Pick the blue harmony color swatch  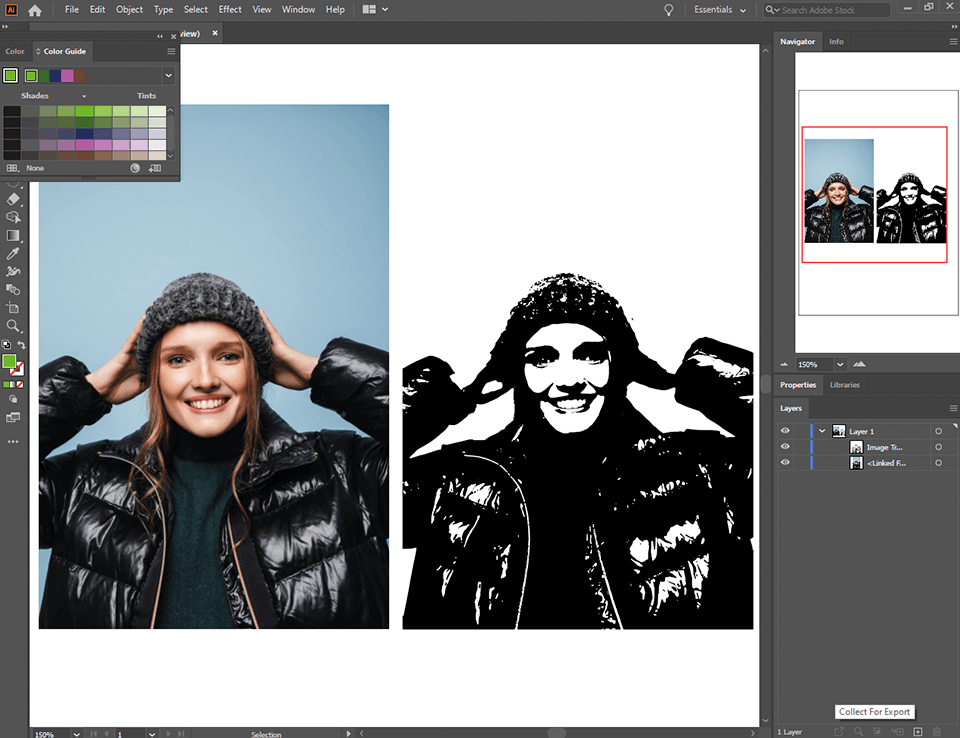coord(55,75)
